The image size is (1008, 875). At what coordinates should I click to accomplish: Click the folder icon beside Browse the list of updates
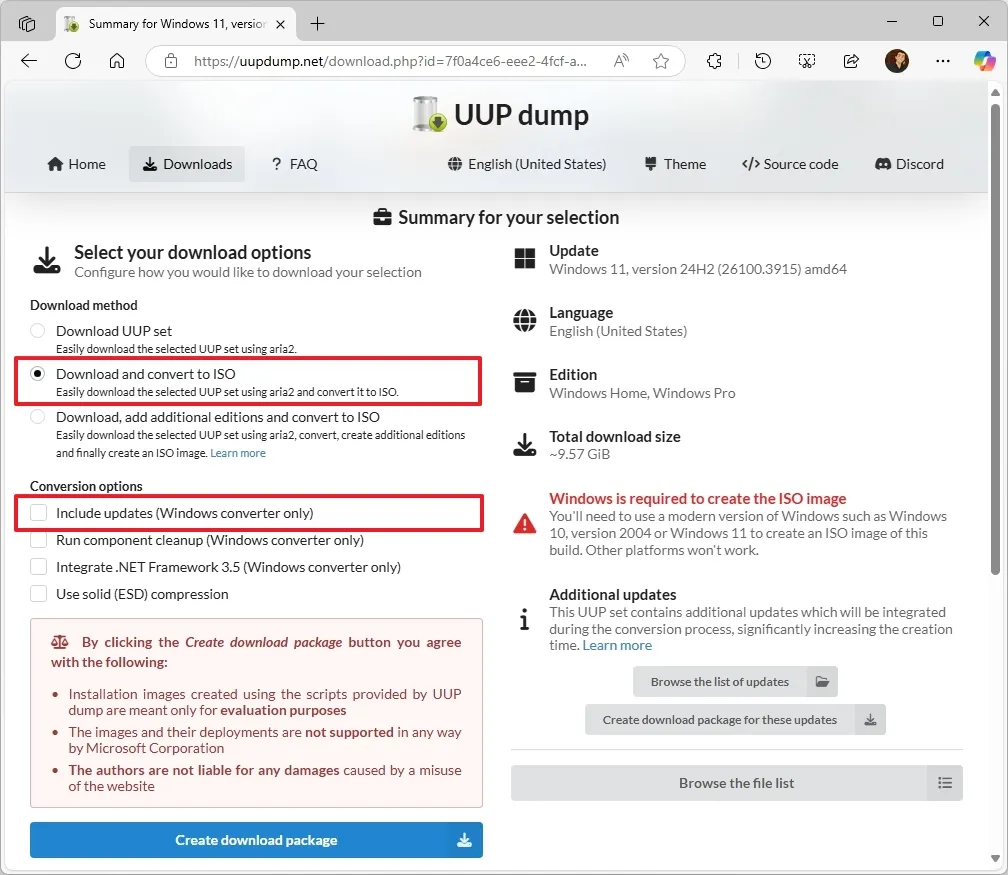tap(822, 681)
